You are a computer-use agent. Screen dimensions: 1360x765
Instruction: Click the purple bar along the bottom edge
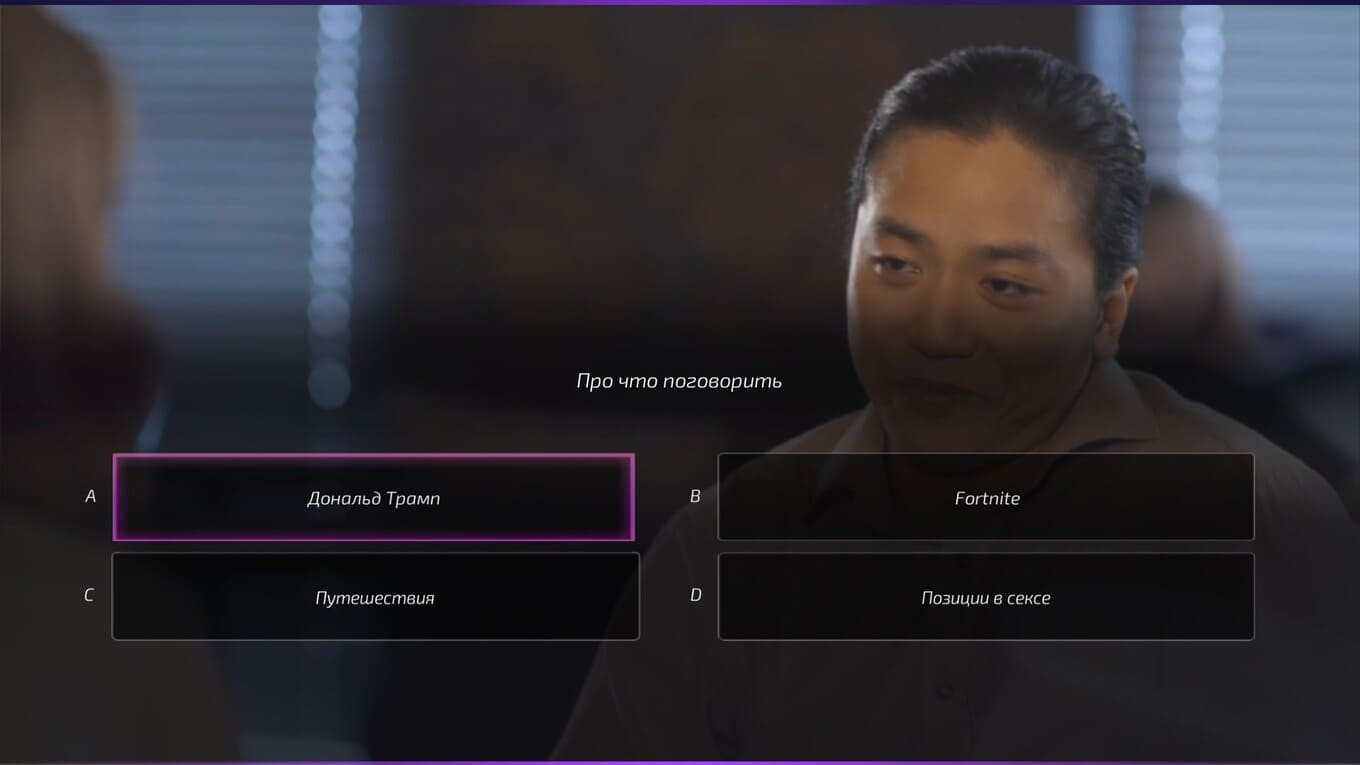[x=680, y=762]
